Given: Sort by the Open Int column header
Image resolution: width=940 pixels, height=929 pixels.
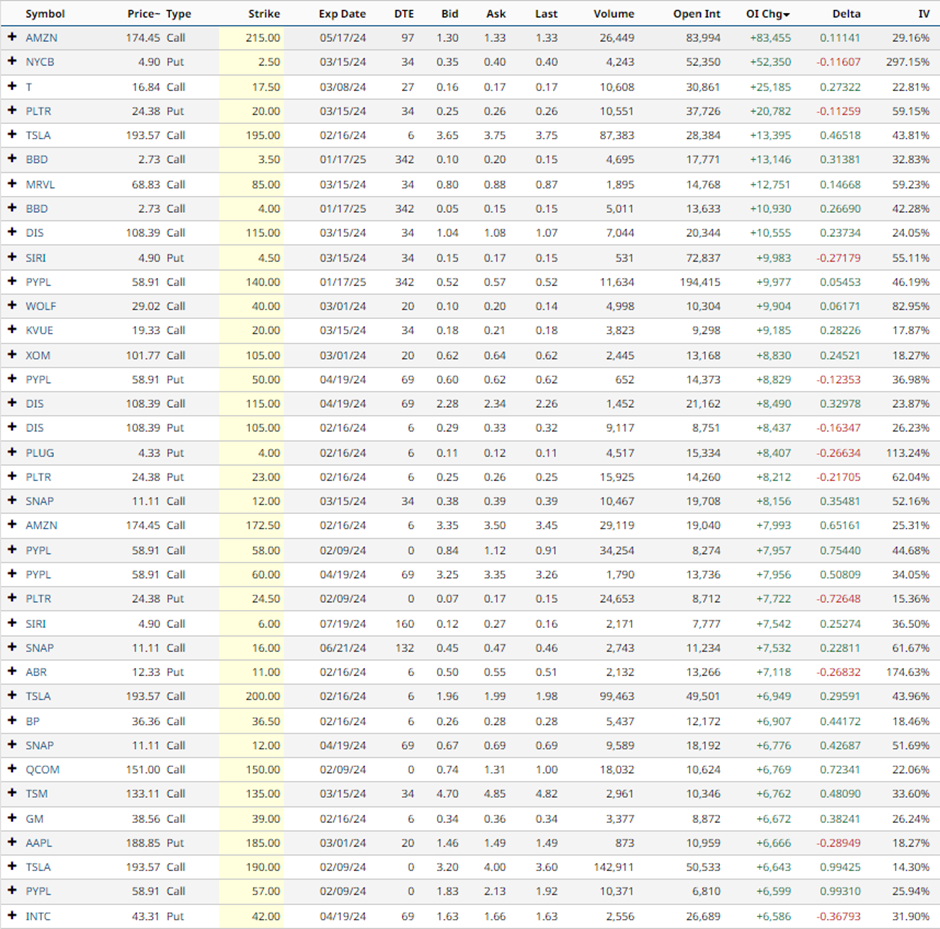Looking at the screenshot, I should 697,14.
